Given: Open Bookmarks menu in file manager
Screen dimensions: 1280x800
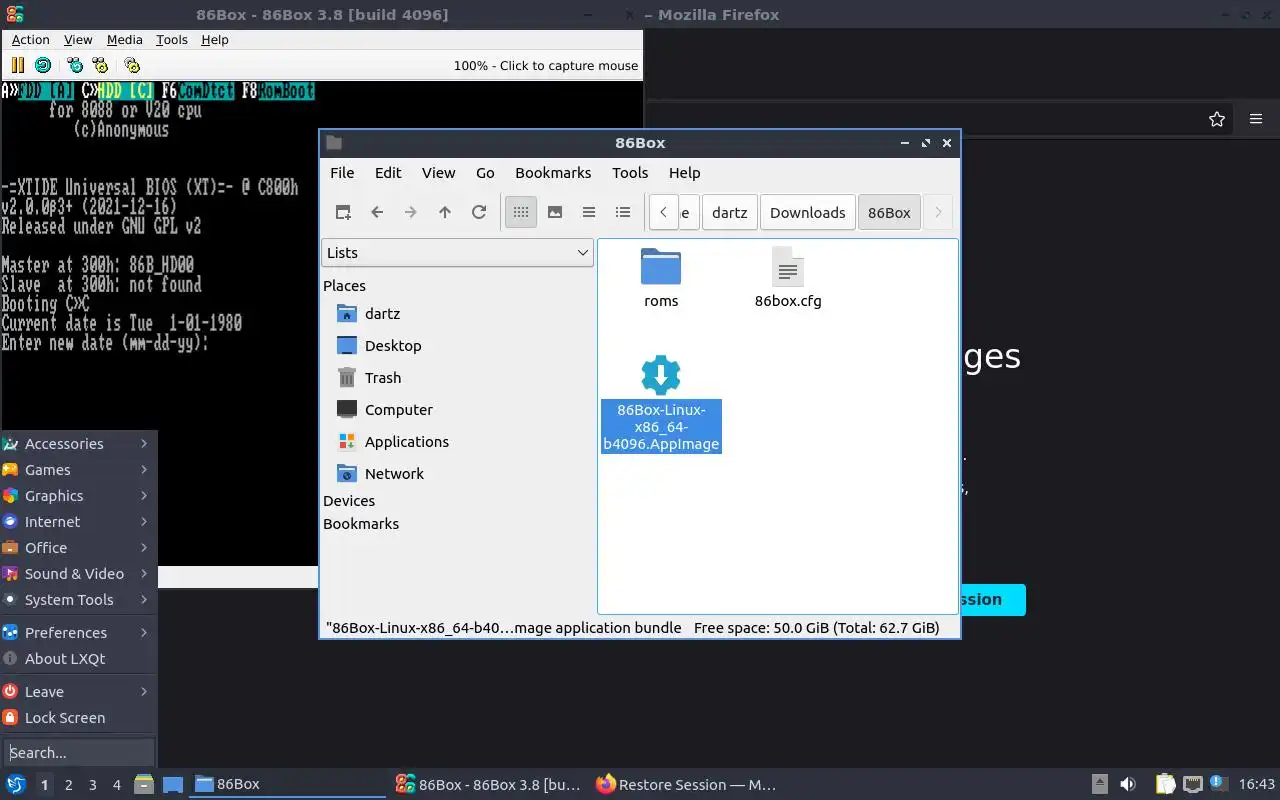Looking at the screenshot, I should pos(553,173).
